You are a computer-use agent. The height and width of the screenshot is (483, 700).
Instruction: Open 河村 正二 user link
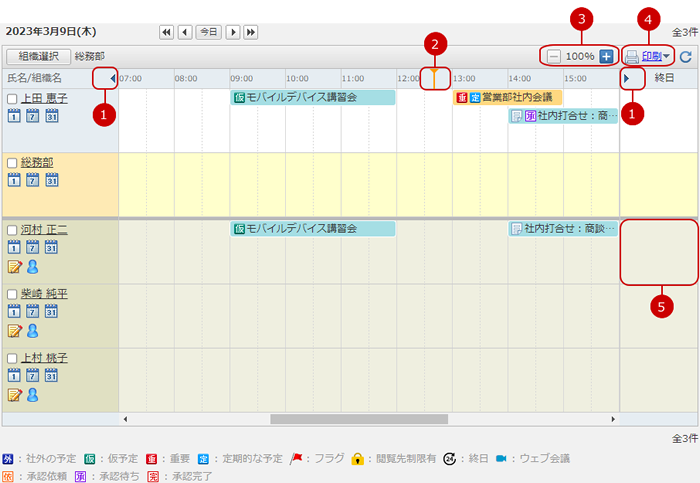pos(44,229)
